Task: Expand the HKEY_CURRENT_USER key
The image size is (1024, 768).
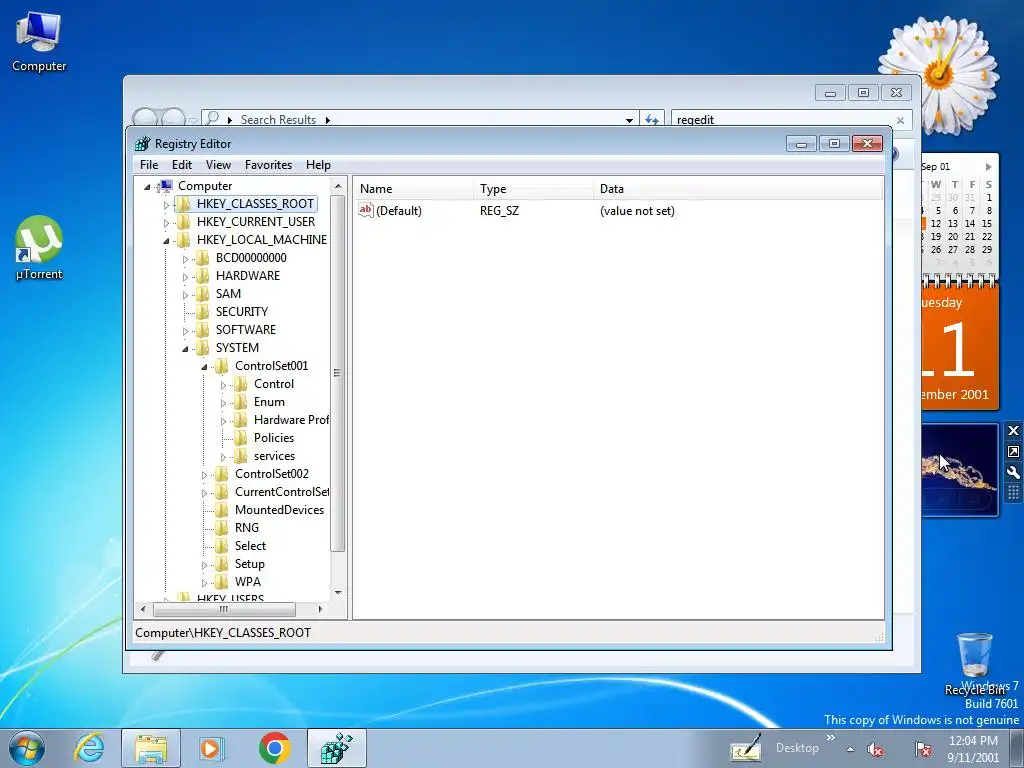Action: tap(166, 223)
